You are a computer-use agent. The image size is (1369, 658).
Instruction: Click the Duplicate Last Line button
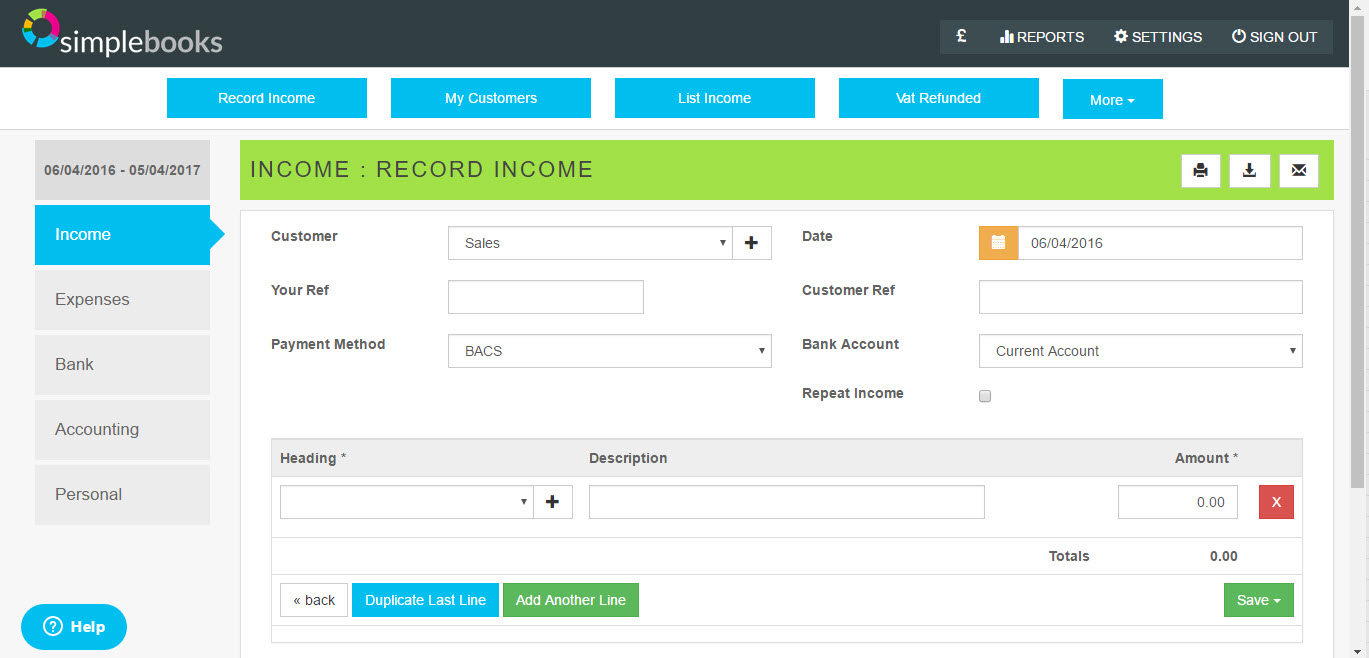pos(424,600)
